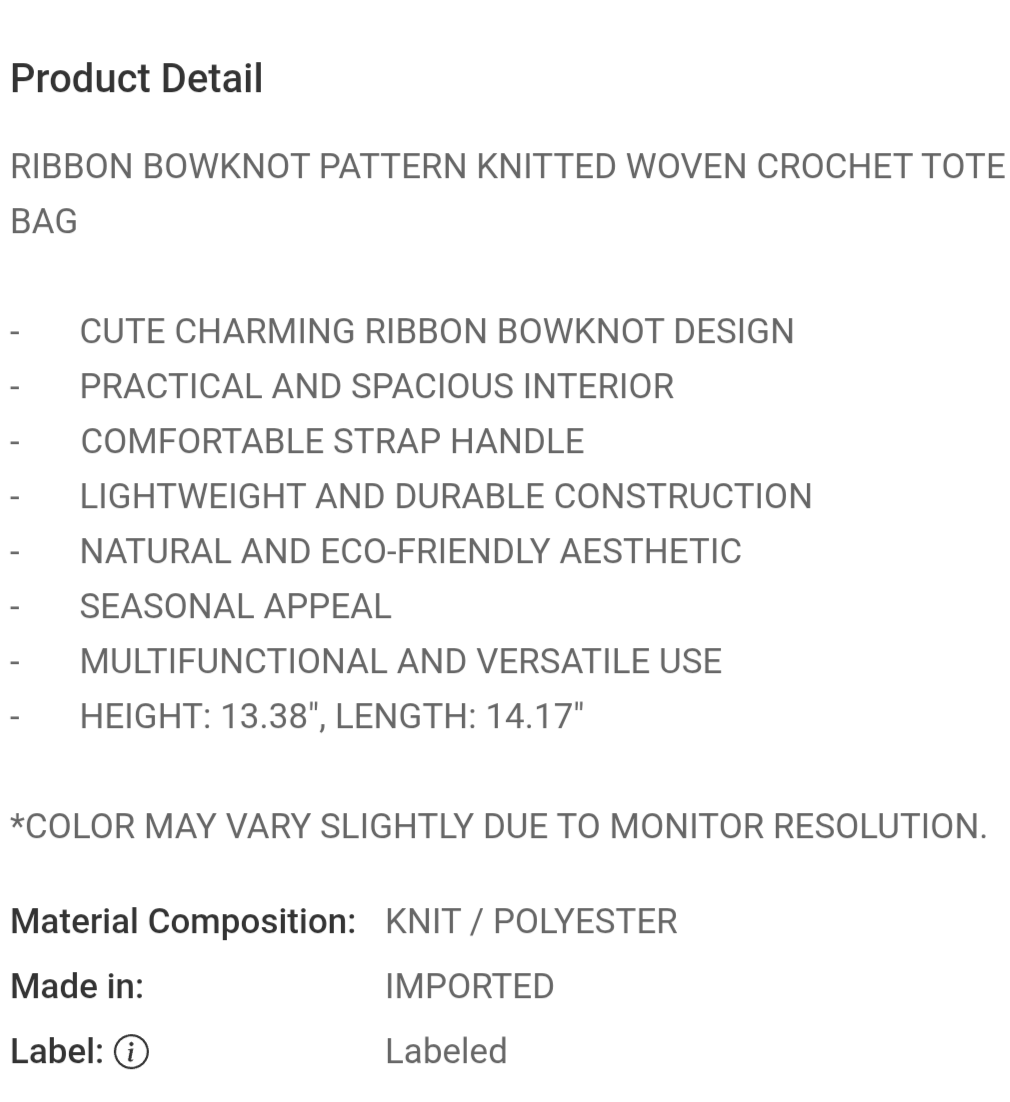This screenshot has width=1010, height=1102.
Task: Select the IMPORTED value
Action: click(x=469, y=986)
